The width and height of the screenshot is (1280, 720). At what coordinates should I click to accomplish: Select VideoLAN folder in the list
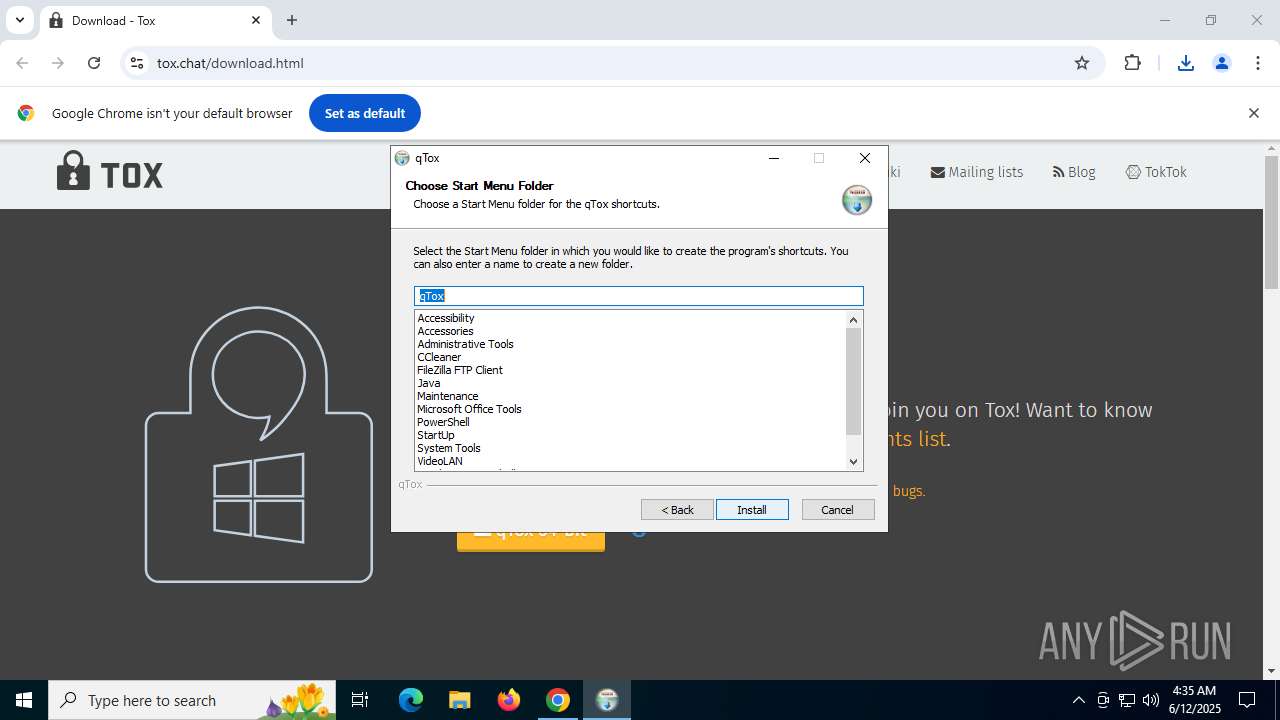[x=440, y=461]
